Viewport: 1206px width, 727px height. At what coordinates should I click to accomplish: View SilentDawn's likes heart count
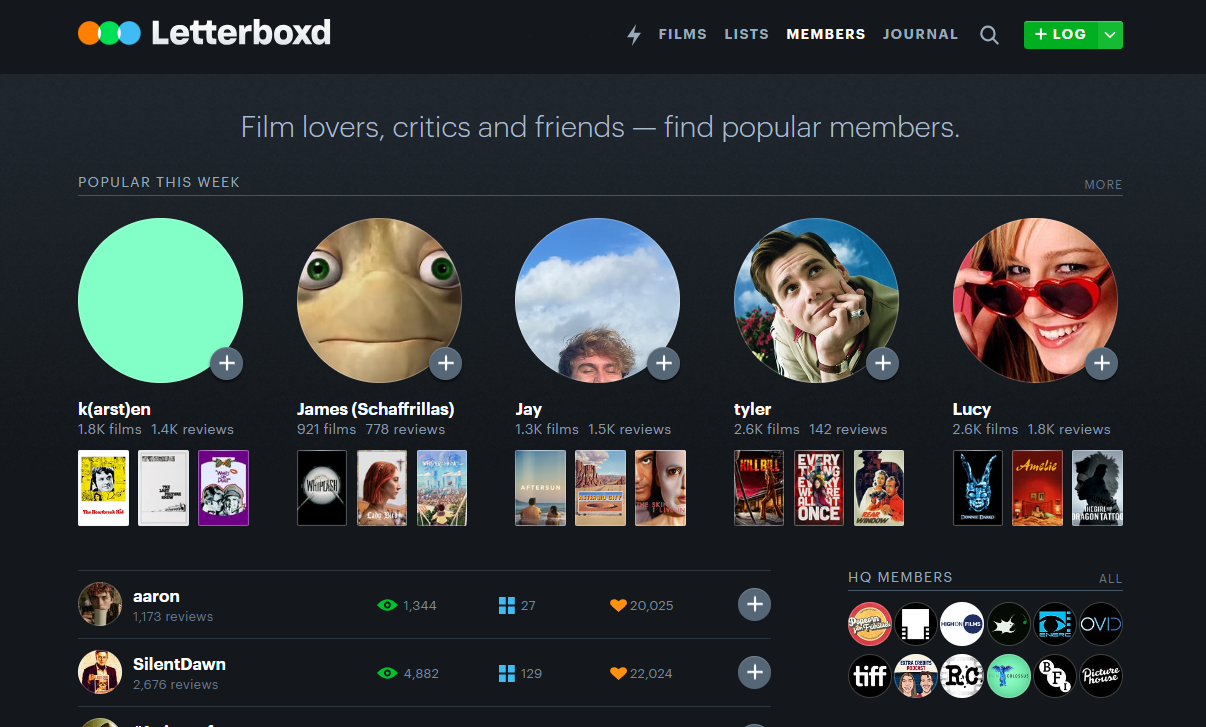click(x=641, y=673)
